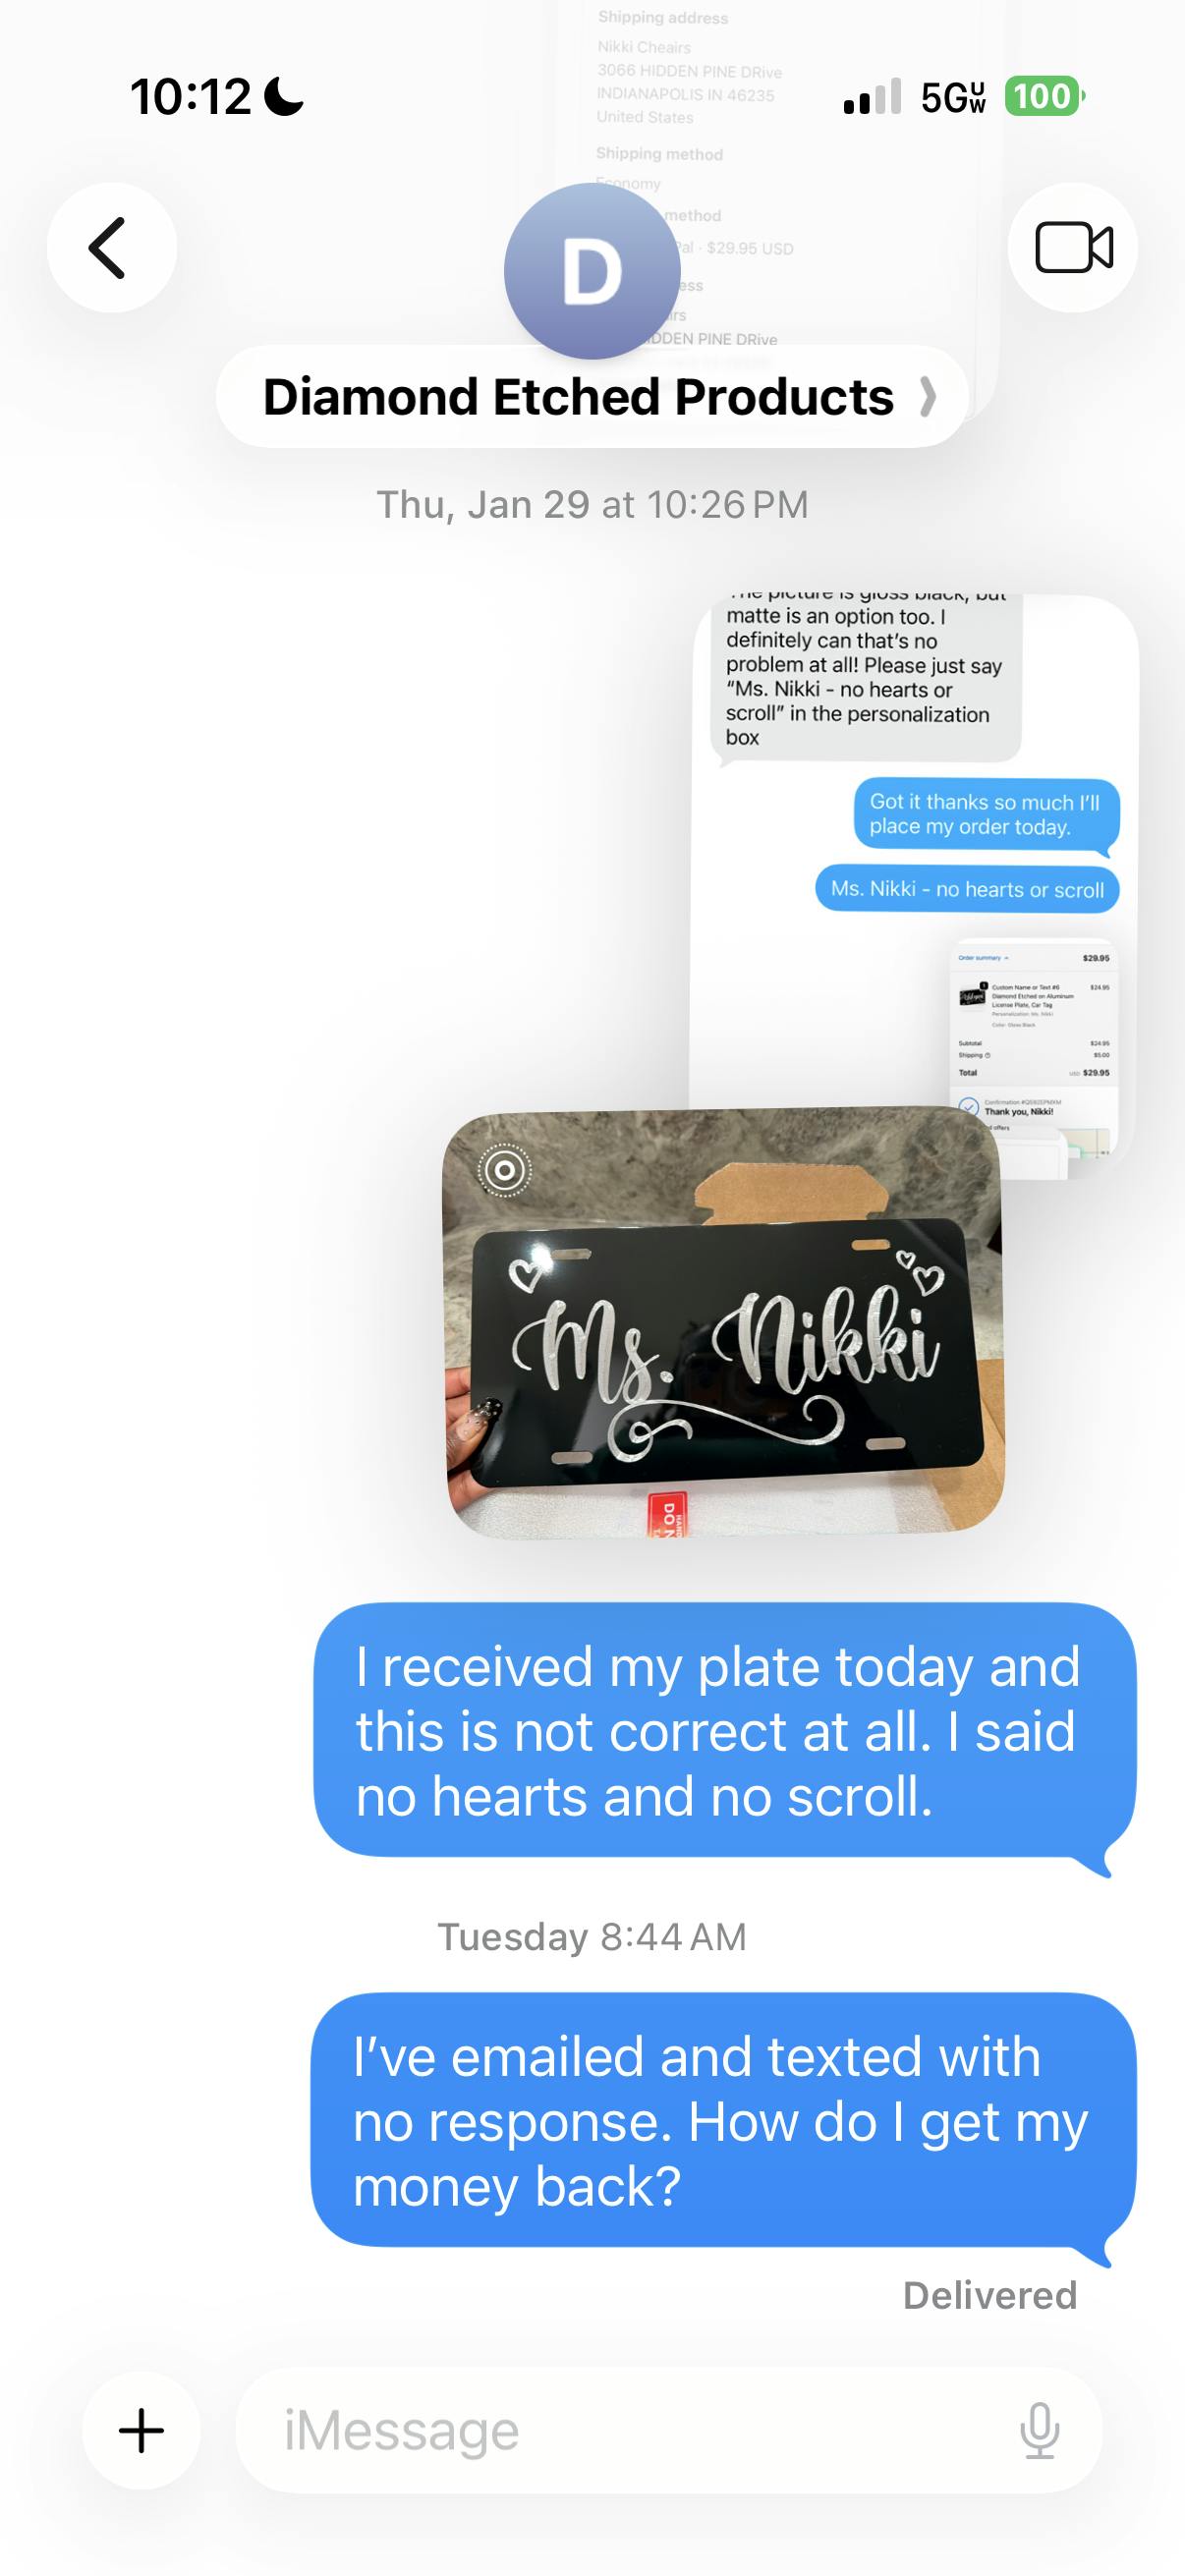The height and width of the screenshot is (2576, 1185).
Task: Tap the microphone dictation icon
Action: [1039, 2430]
